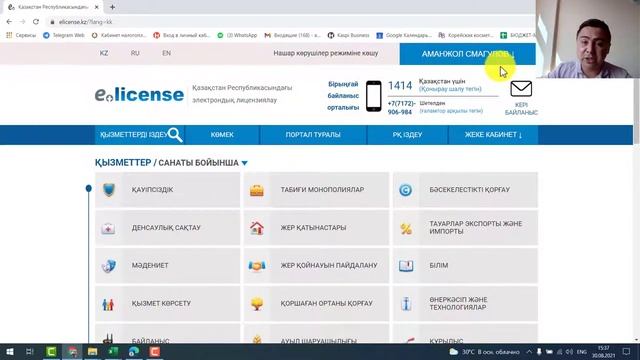This screenshot has width=640, height=360.
Task: Click the info icon for ӨНЕРКӘСІП ЖӘНЕ ТЕХНОЛОГИЯЛАР
Action: point(406,304)
